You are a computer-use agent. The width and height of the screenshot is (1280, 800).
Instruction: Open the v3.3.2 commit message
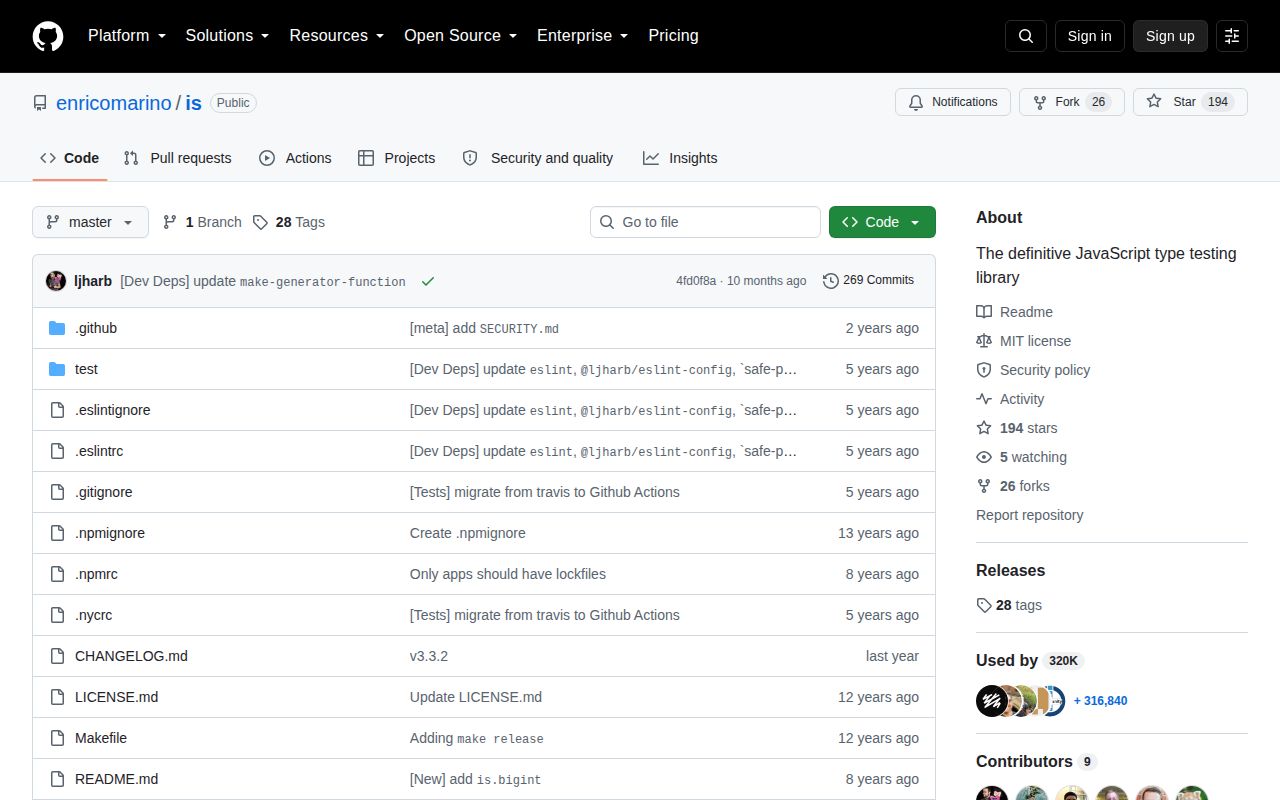429,656
